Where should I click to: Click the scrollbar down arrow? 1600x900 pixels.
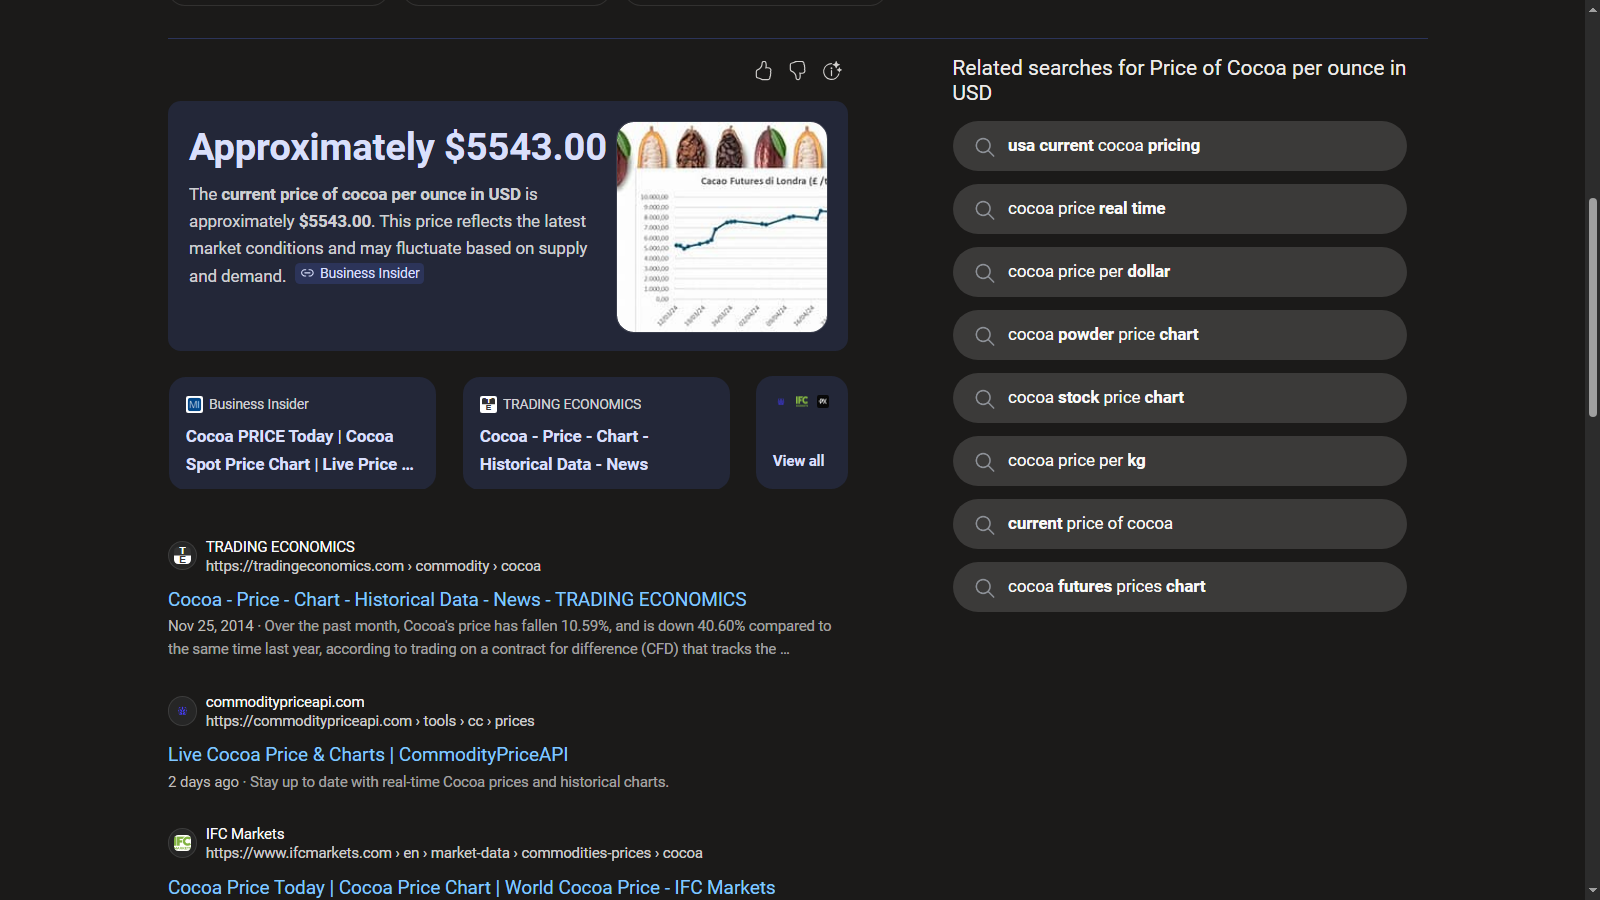click(1592, 891)
